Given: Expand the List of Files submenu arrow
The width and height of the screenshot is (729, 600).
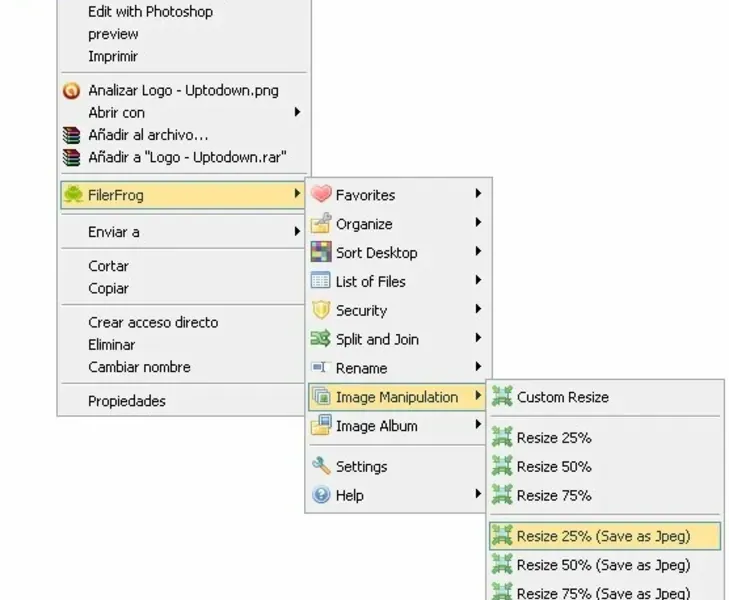Looking at the screenshot, I should pyautogui.click(x=479, y=281).
